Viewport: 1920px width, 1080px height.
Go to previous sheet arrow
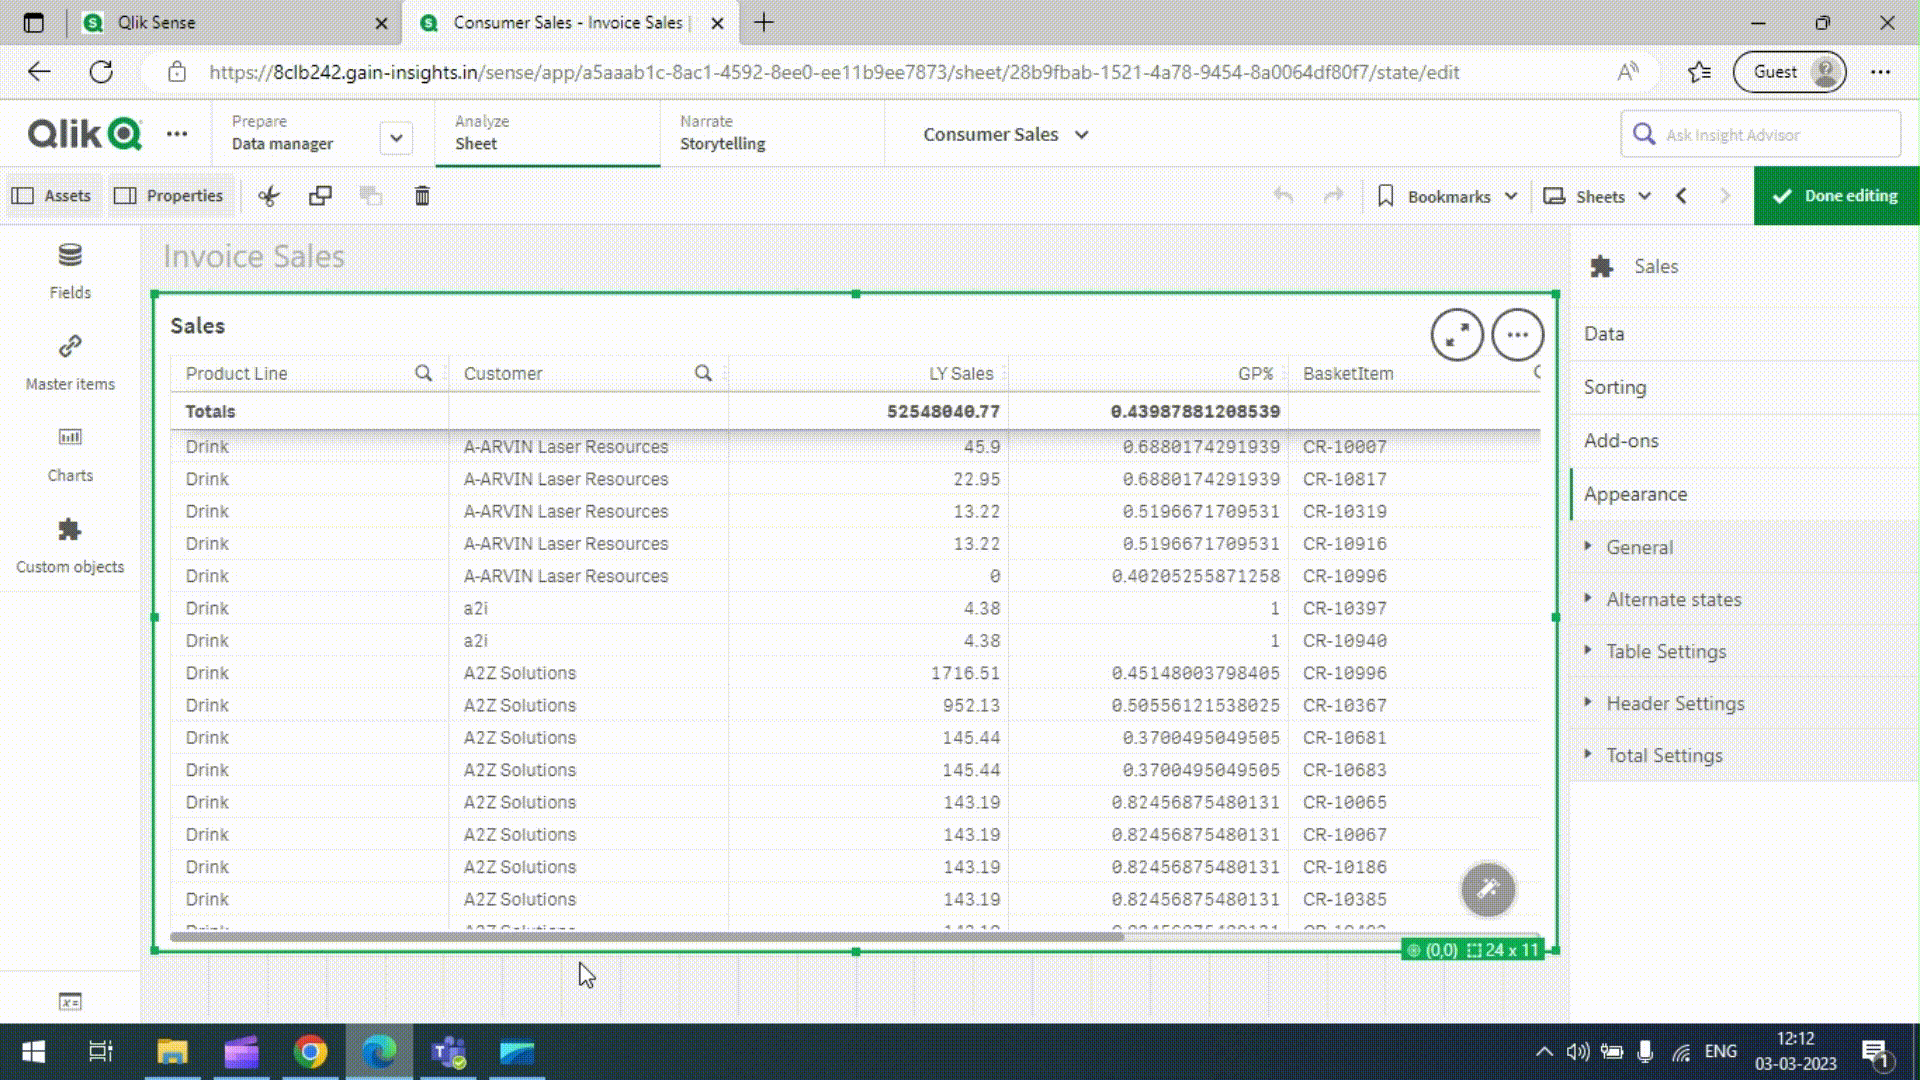click(1682, 196)
